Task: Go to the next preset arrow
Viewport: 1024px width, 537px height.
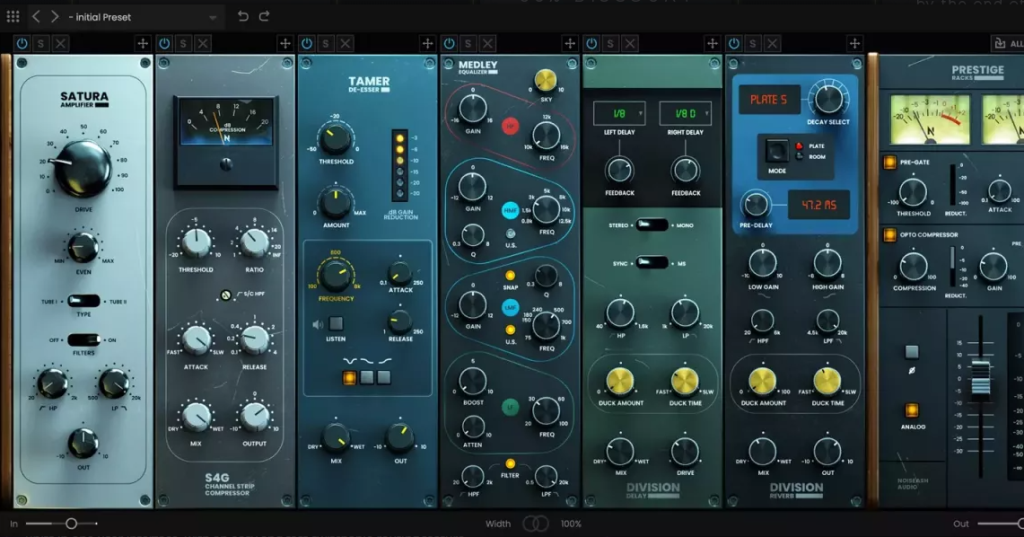Action: (55, 16)
